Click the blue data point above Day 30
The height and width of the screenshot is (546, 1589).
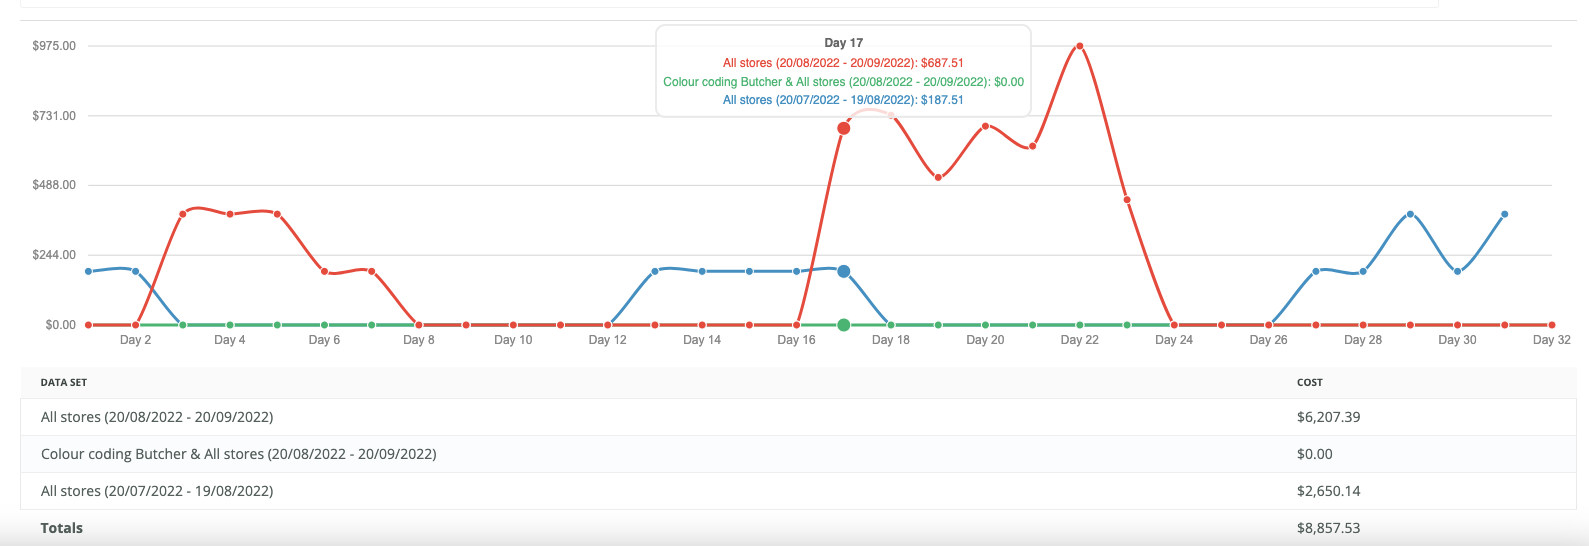coord(1458,271)
